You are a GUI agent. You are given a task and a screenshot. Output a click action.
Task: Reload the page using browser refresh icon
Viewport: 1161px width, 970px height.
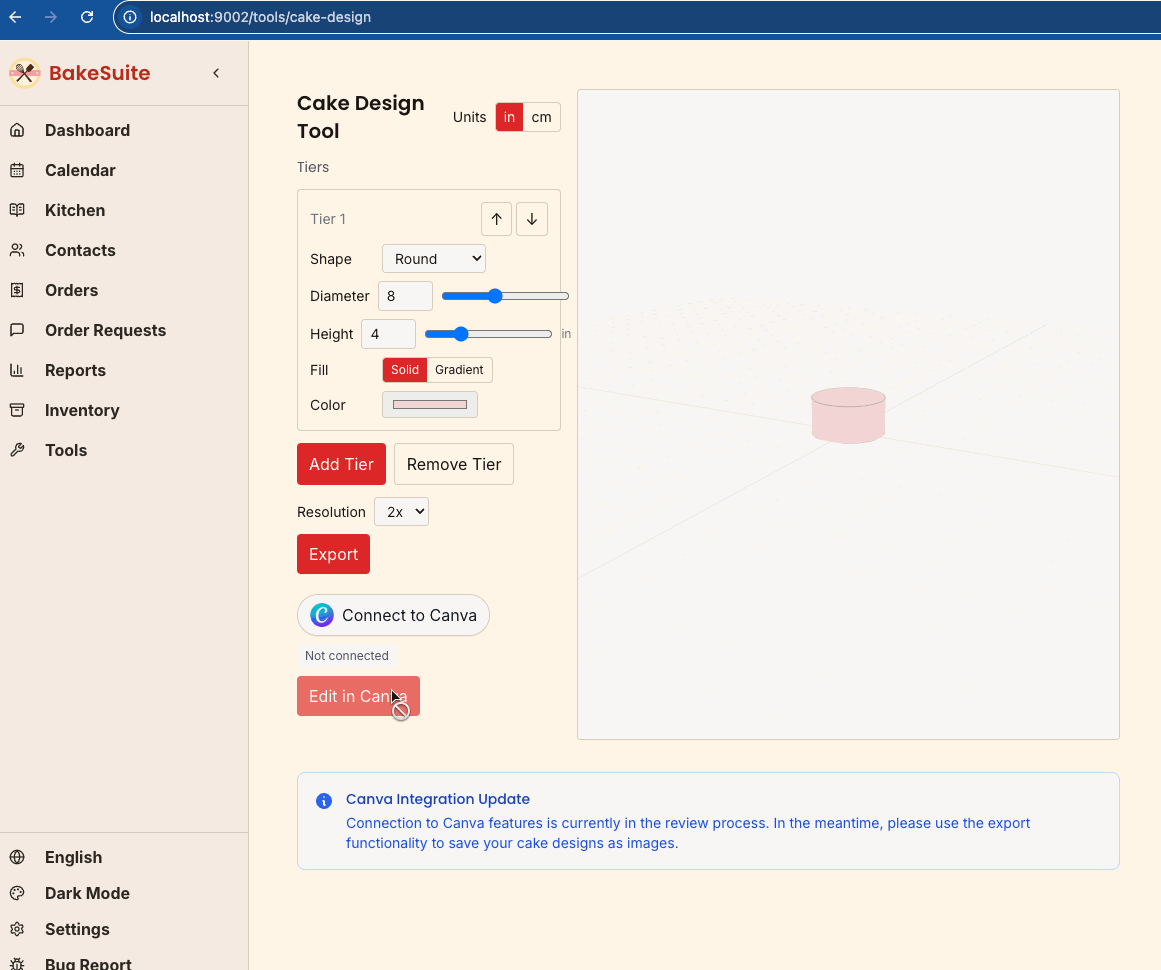[87, 17]
